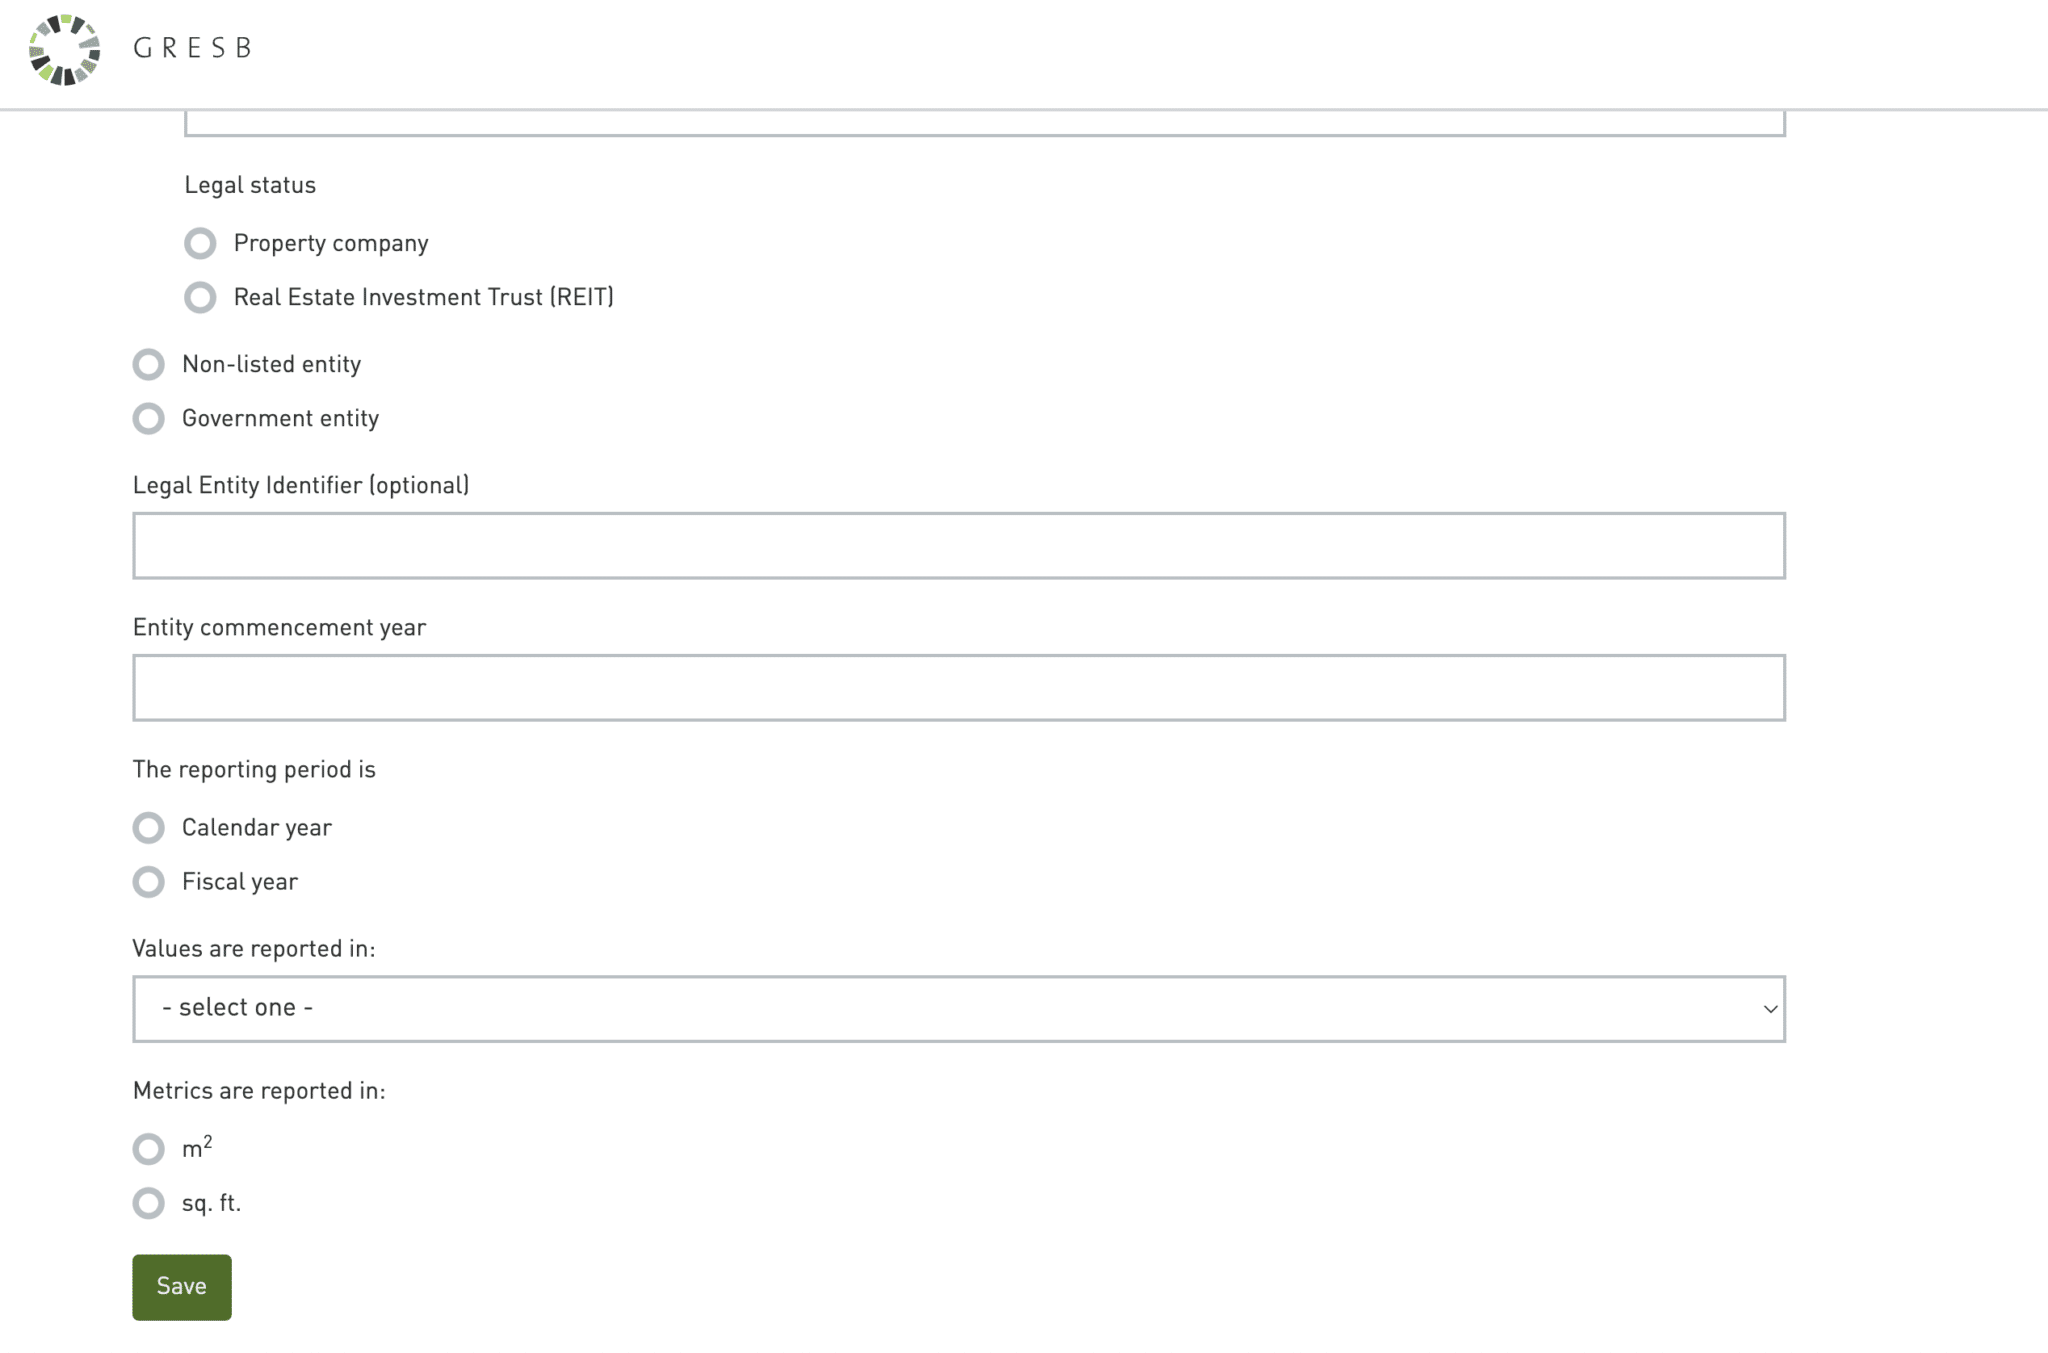Click the dropdown chevron arrow
2048x1353 pixels.
coord(1770,1009)
